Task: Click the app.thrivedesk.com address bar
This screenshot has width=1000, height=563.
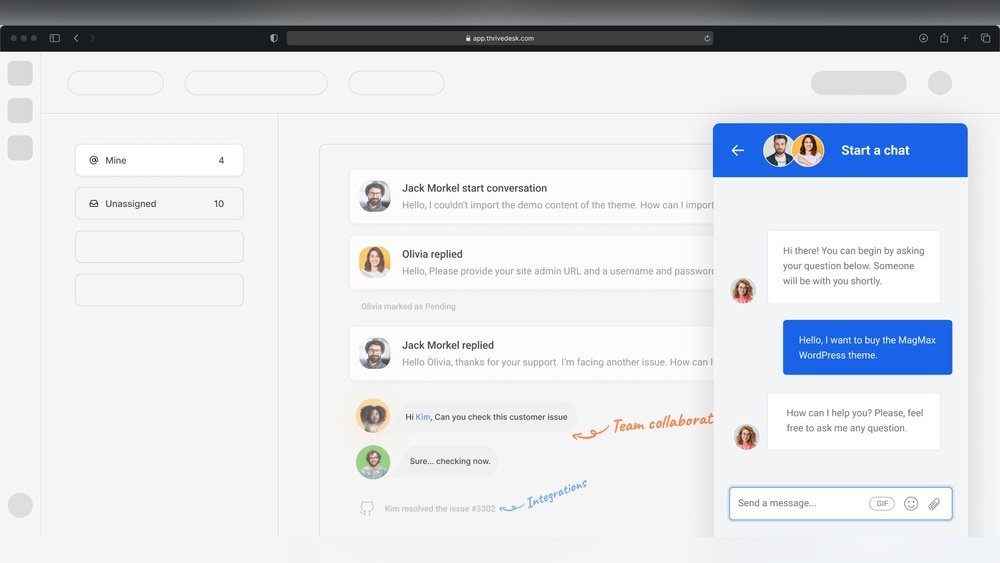Action: click(x=499, y=38)
